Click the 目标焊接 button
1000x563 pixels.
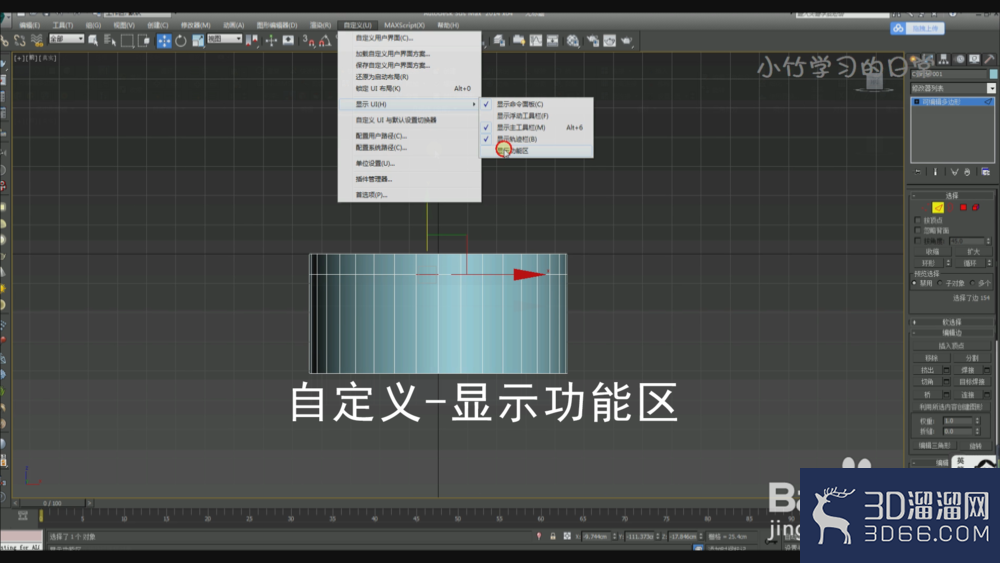point(972,382)
